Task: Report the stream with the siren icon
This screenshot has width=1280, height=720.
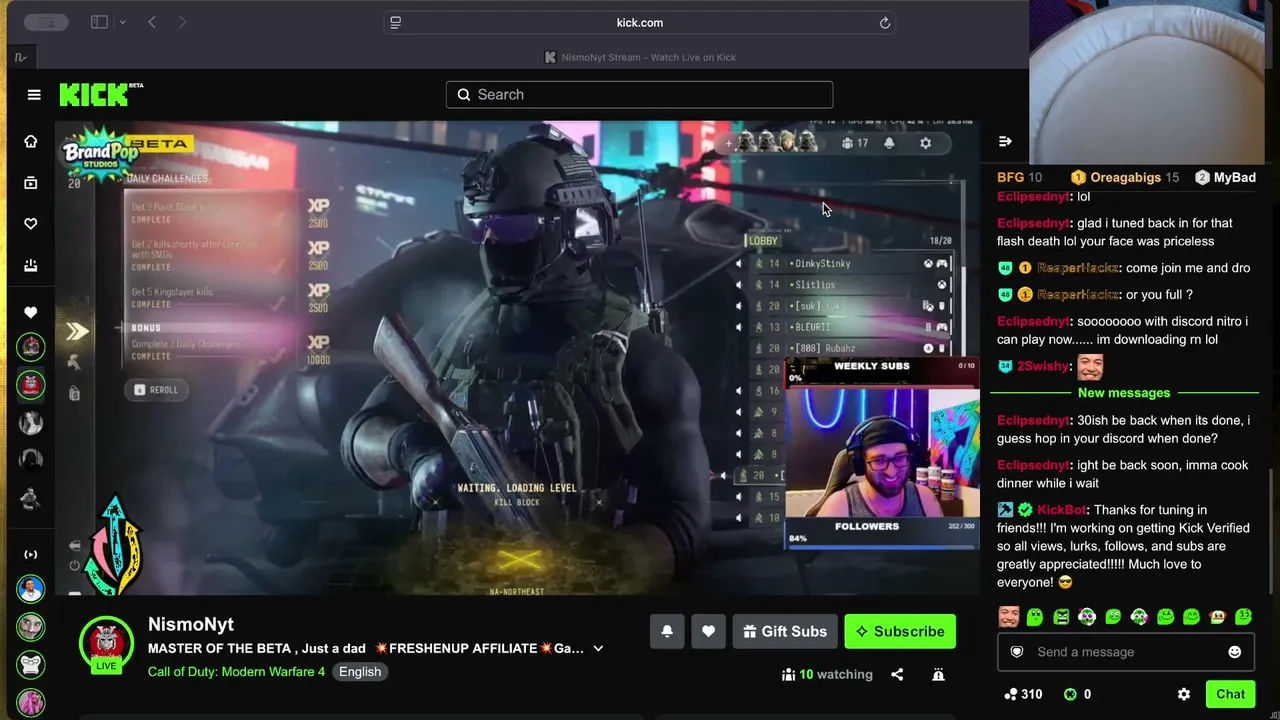Action: click(x=938, y=675)
